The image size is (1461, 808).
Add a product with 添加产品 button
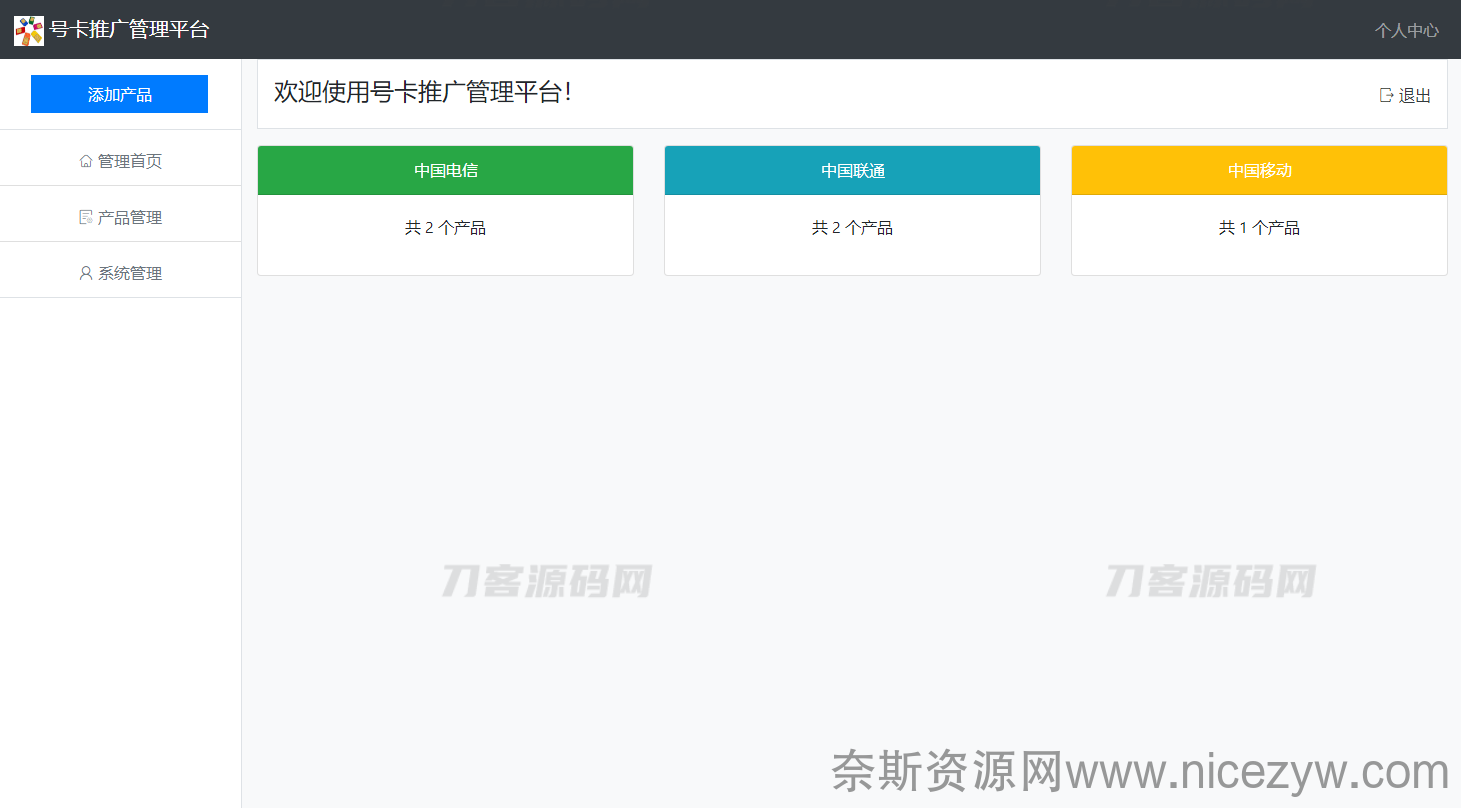(x=119, y=94)
